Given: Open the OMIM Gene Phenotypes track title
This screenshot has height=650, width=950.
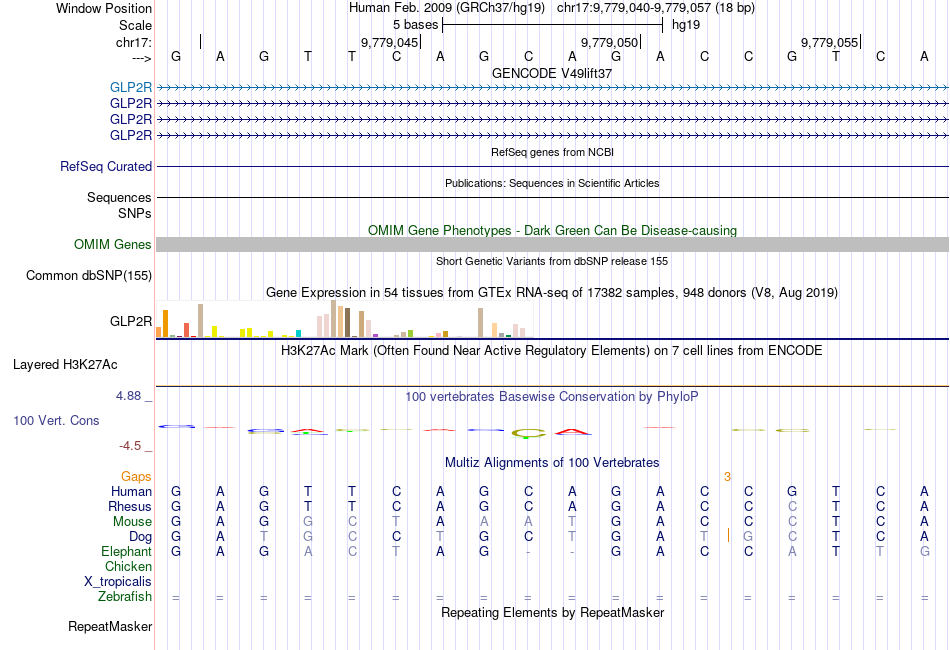Looking at the screenshot, I should 552,231.
